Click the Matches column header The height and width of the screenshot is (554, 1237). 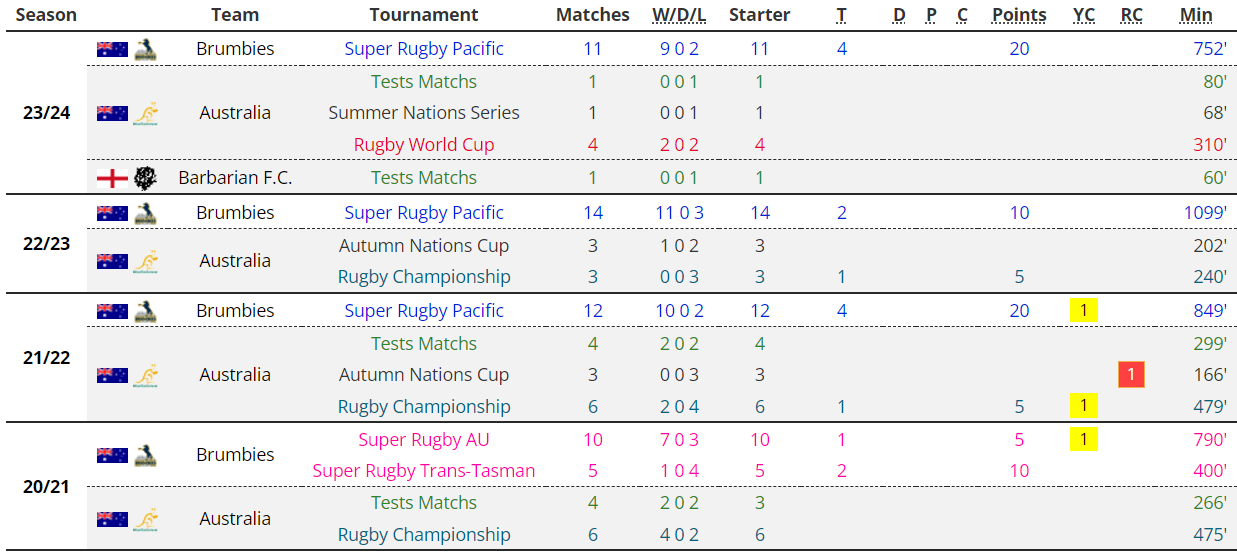click(593, 15)
